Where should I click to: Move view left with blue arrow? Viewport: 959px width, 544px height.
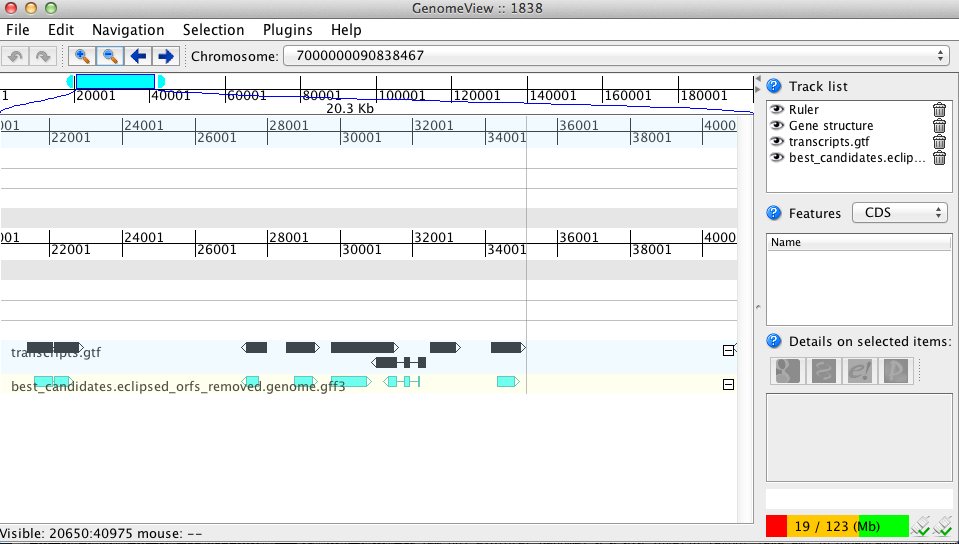[x=138, y=56]
